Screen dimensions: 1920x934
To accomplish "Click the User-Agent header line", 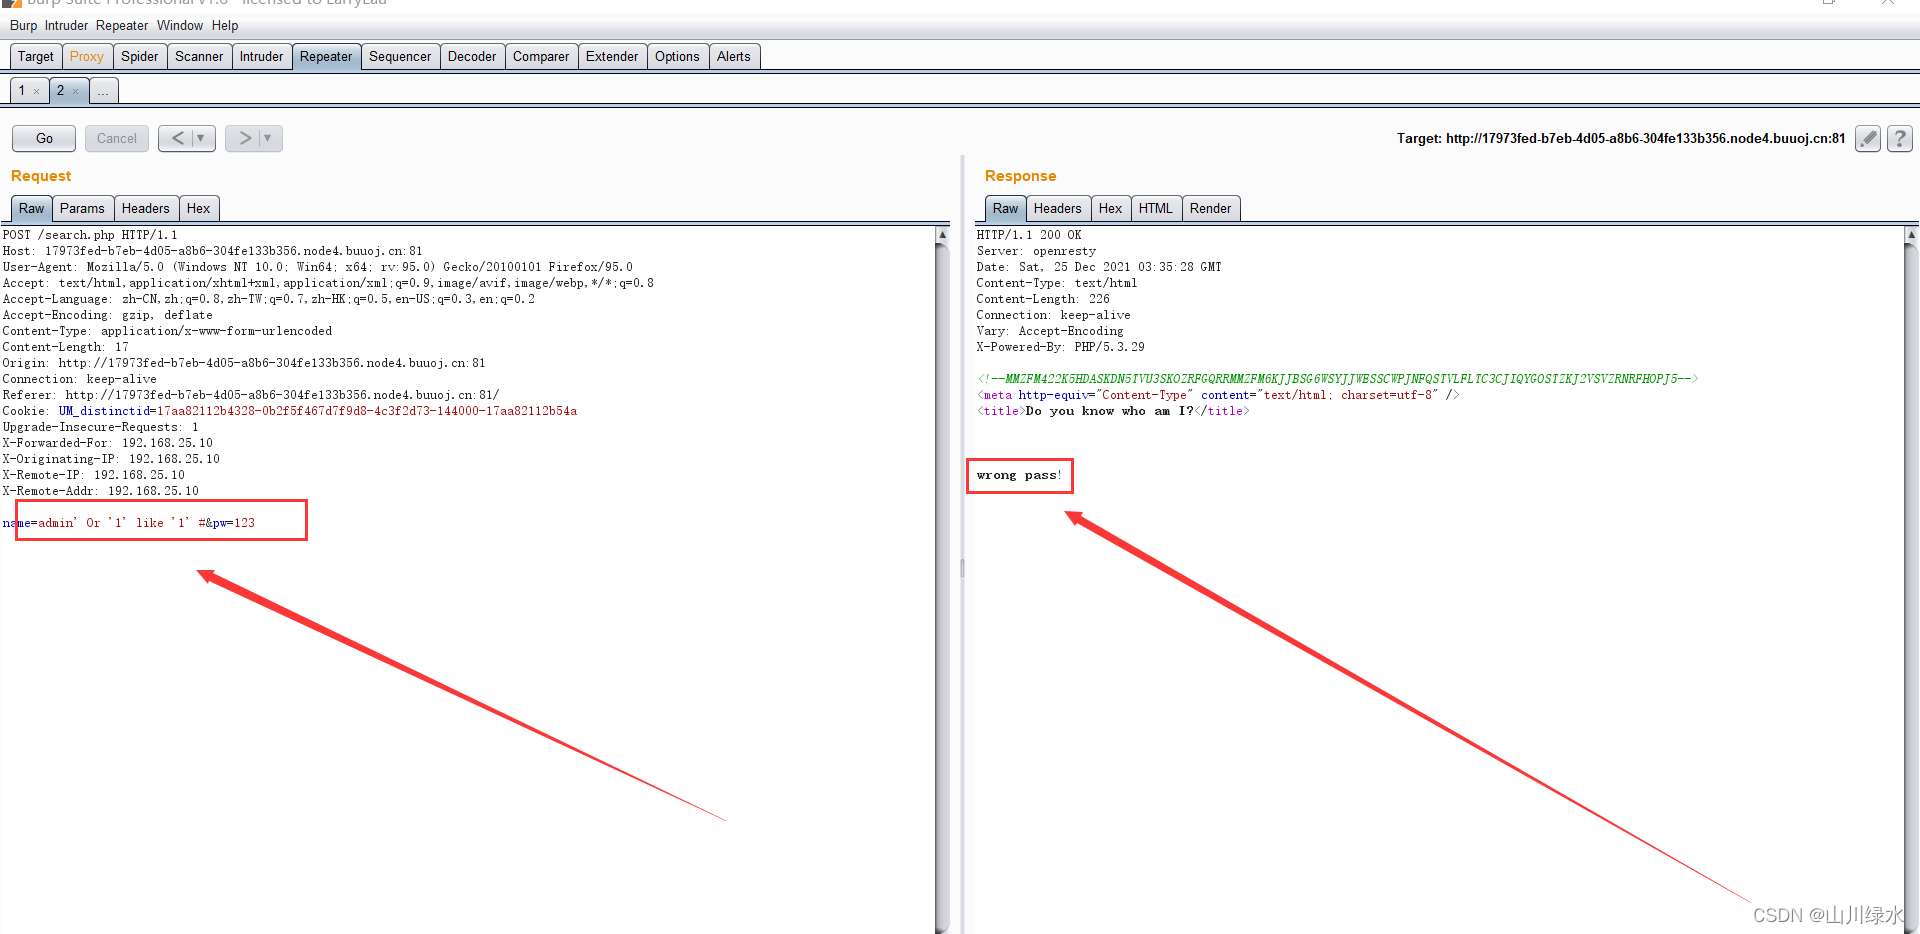I will (x=318, y=267).
